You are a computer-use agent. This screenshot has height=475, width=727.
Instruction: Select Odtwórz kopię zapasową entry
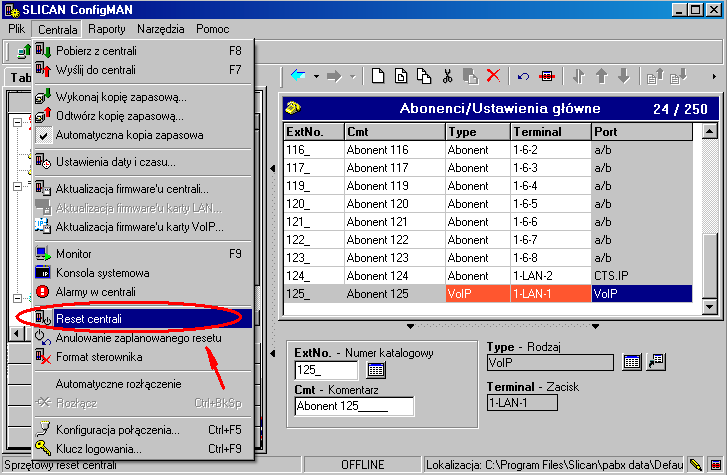143,116
